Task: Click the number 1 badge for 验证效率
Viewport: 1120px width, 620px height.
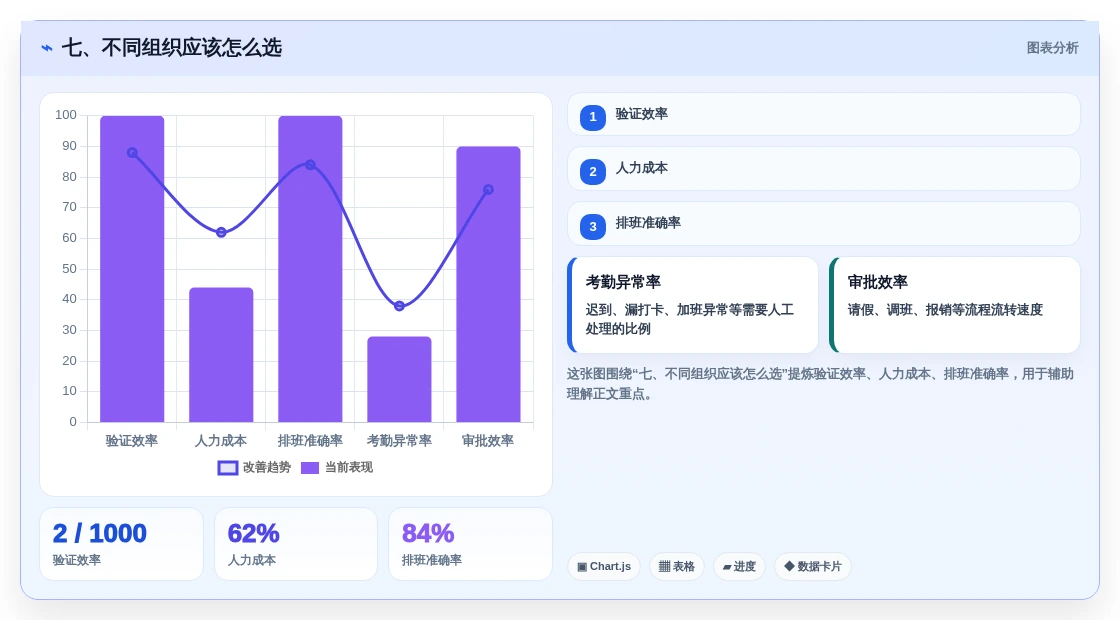Action: click(x=593, y=117)
